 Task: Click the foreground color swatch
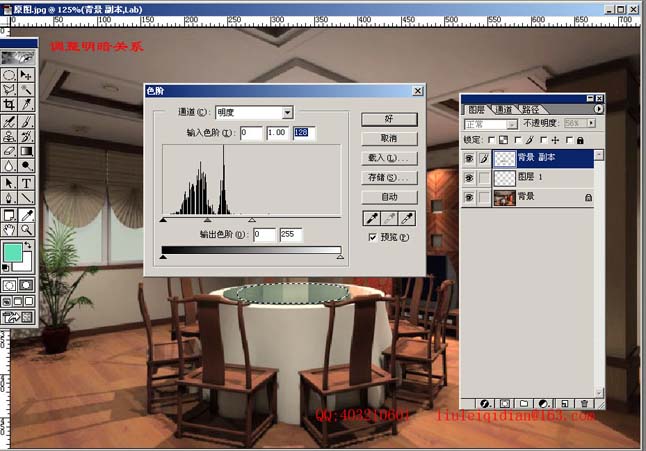coord(12,252)
